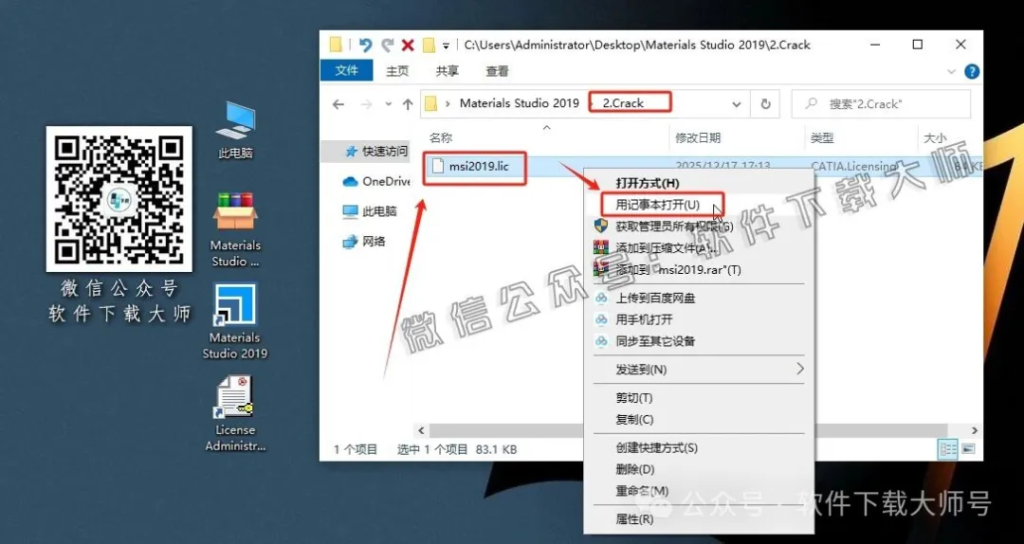This screenshot has width=1024, height=544.
Task: Select 此电脑 in navigation pane
Action: [371, 212]
